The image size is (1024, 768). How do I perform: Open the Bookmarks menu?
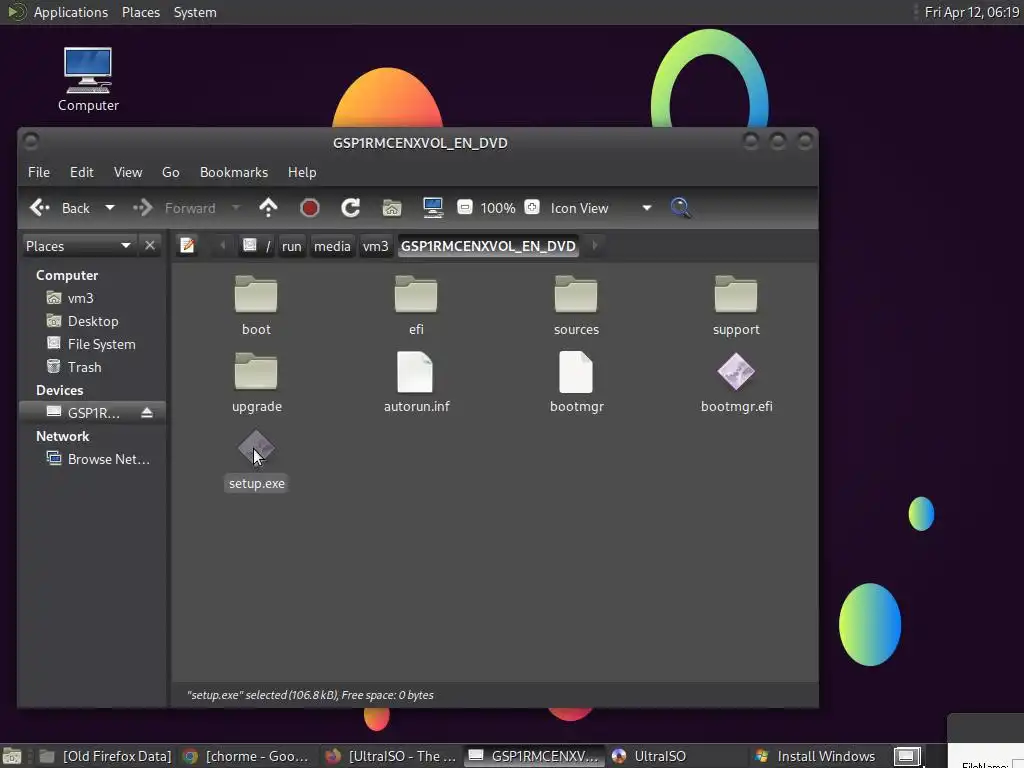click(x=234, y=172)
